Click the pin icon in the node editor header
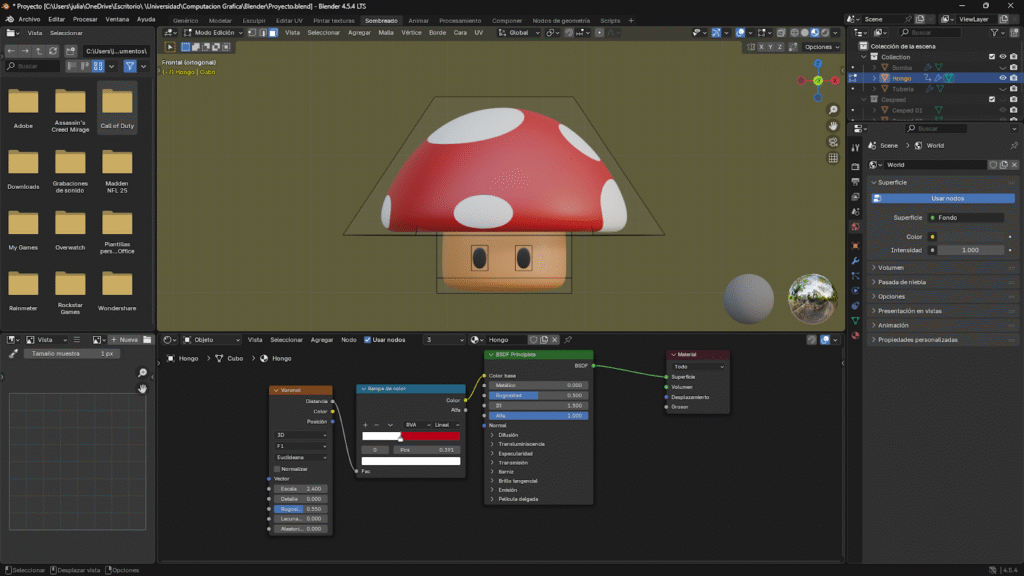Image resolution: width=1024 pixels, height=576 pixels. (569, 340)
